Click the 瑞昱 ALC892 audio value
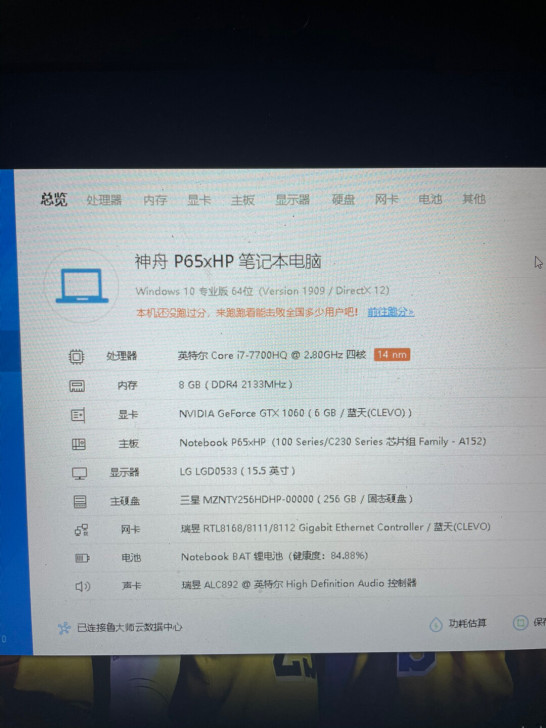 coord(299,584)
